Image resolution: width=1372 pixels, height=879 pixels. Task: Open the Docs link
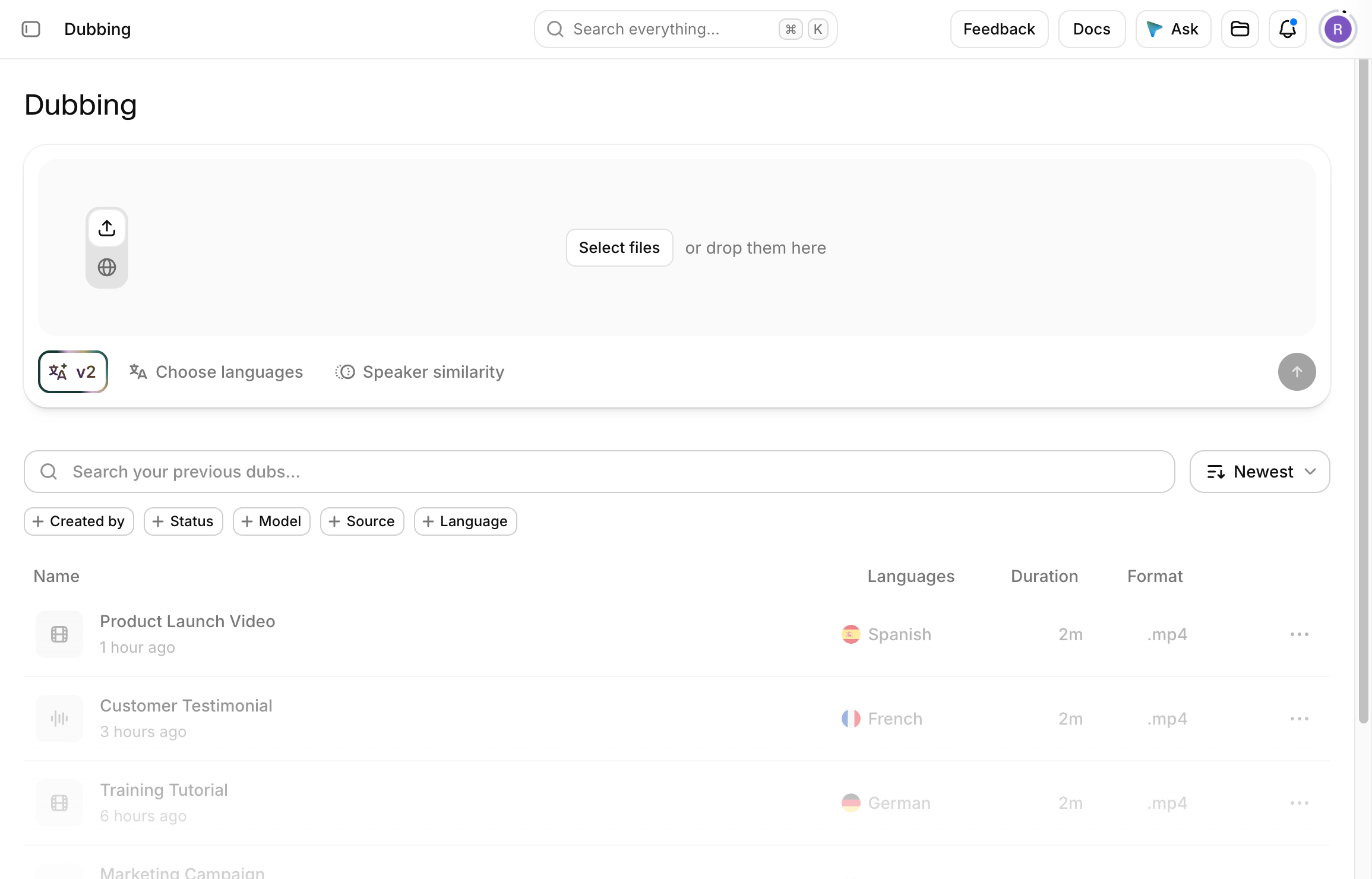(1092, 29)
